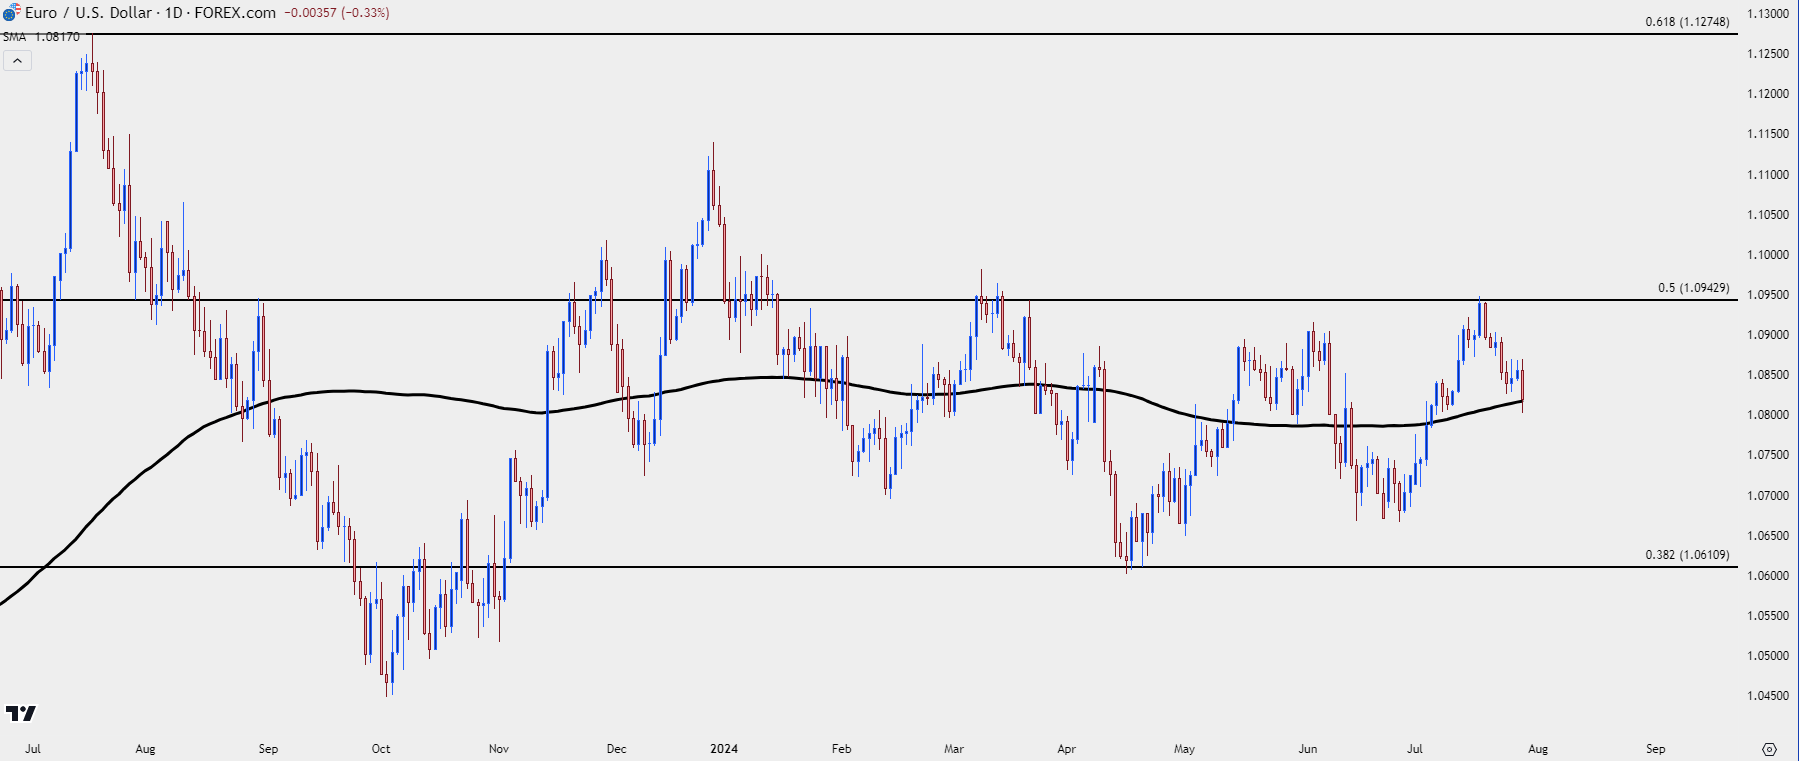Click the 0.382 (1.06109) Fibonacci label
This screenshot has width=1799, height=761.
pos(1687,555)
